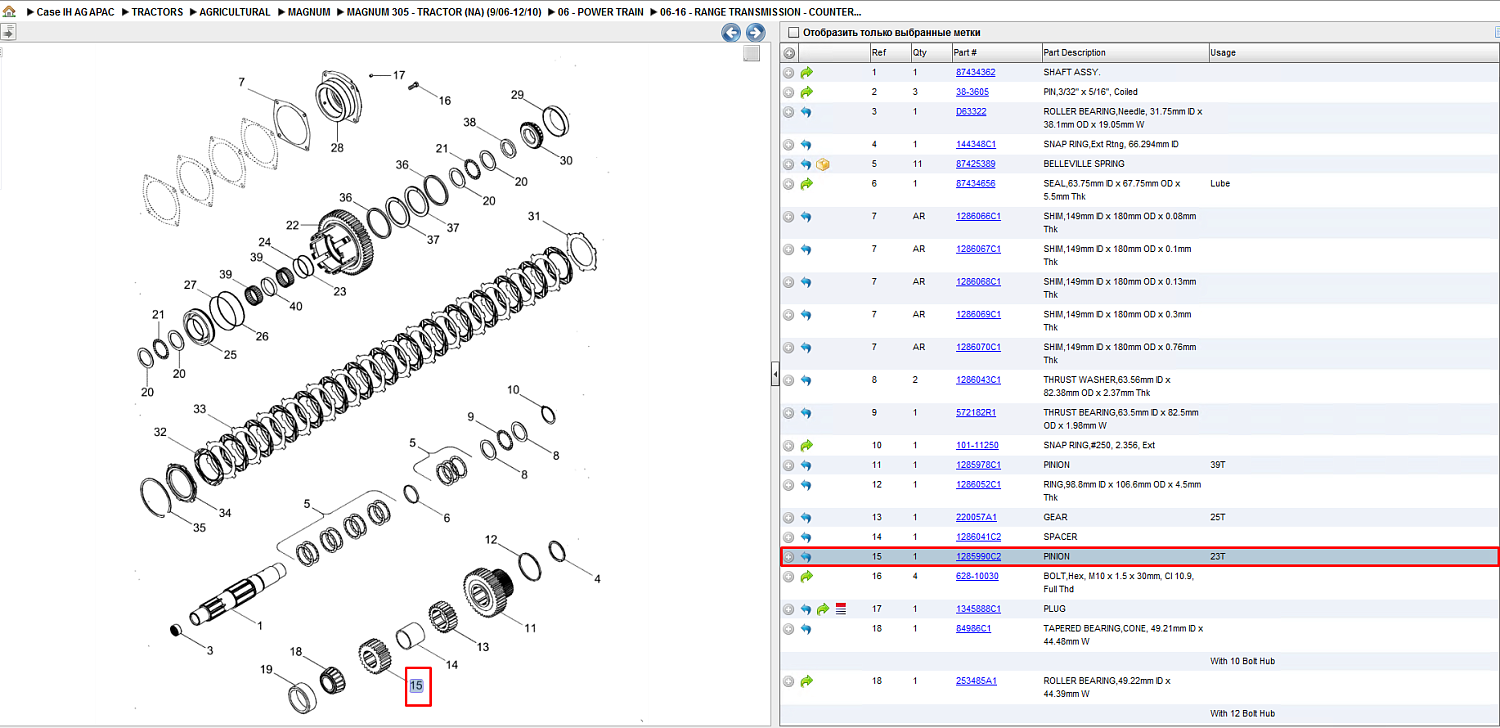
Task: Click green arrow icon on BOLT,Hex M10 row
Action: (807, 576)
